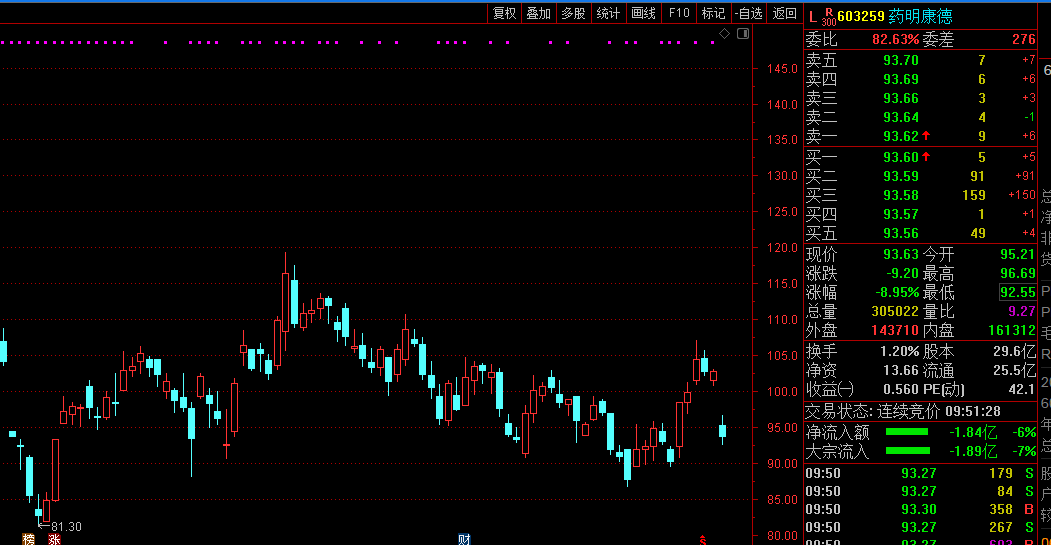The height and width of the screenshot is (545, 1051).
Task: Select the 卖五 ask price 93.70
Action: [x=901, y=60]
